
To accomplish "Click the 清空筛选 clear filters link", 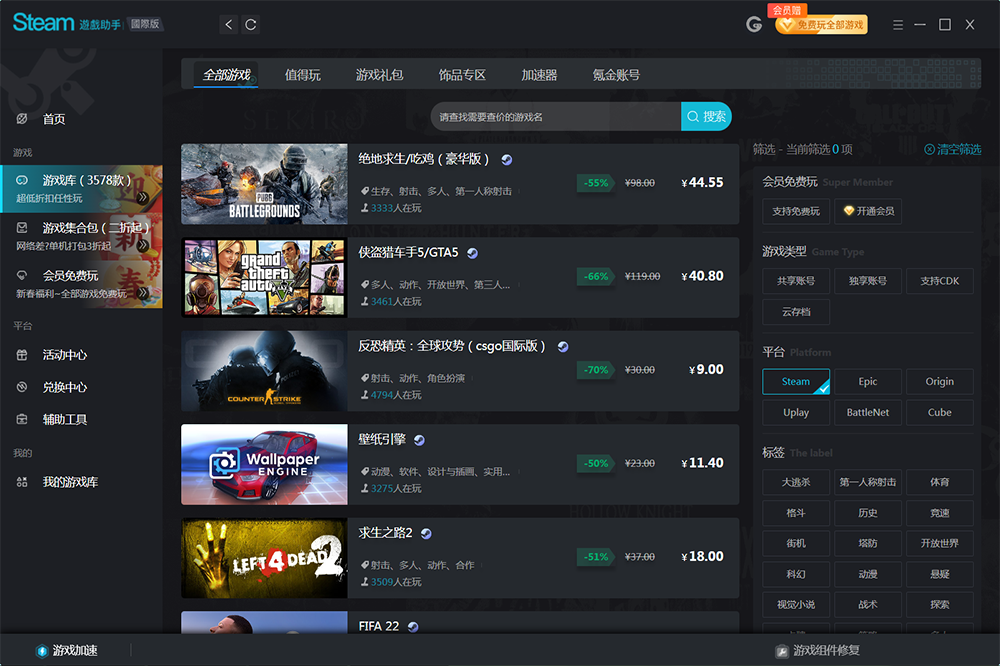I will (x=955, y=150).
